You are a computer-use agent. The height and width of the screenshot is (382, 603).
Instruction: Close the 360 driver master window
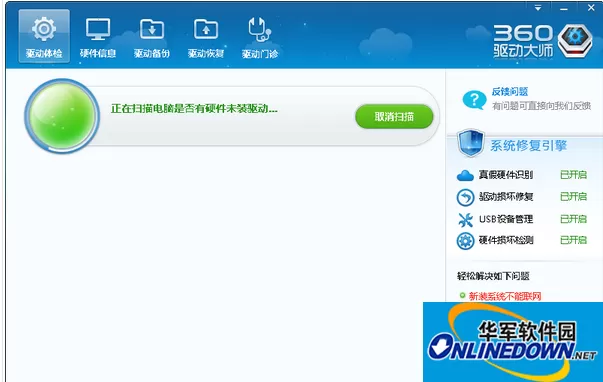[591, 8]
